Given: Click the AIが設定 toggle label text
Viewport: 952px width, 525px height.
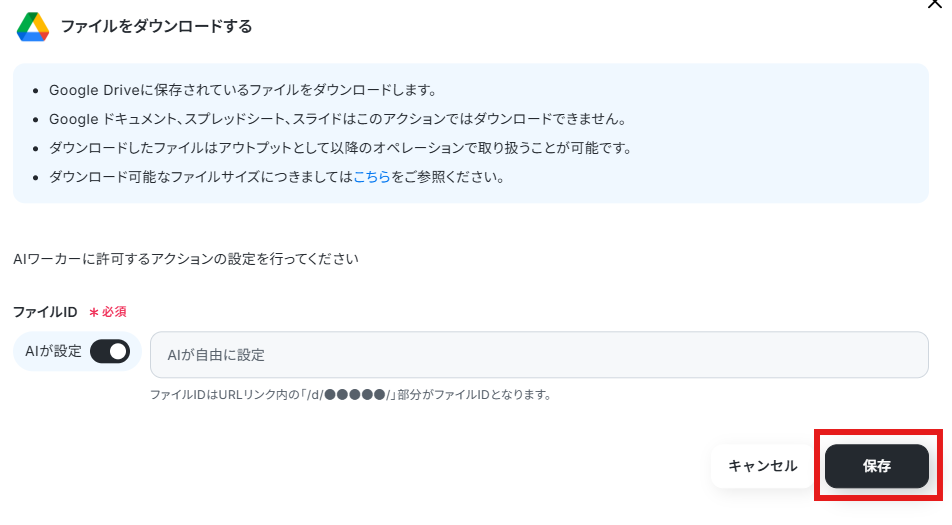Looking at the screenshot, I should tap(53, 351).
